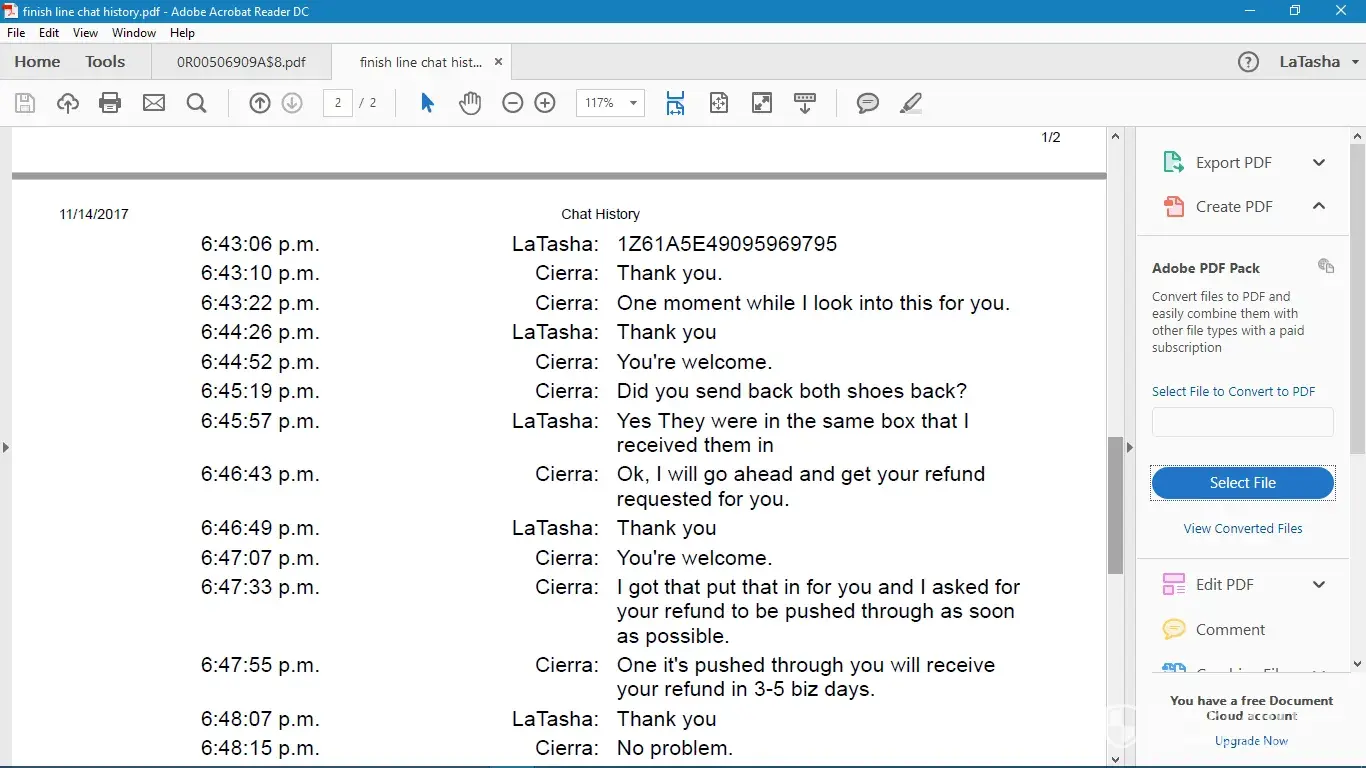Image resolution: width=1366 pixels, height=768 pixels.
Task: Open the sticky note comment tool
Action: point(868,103)
